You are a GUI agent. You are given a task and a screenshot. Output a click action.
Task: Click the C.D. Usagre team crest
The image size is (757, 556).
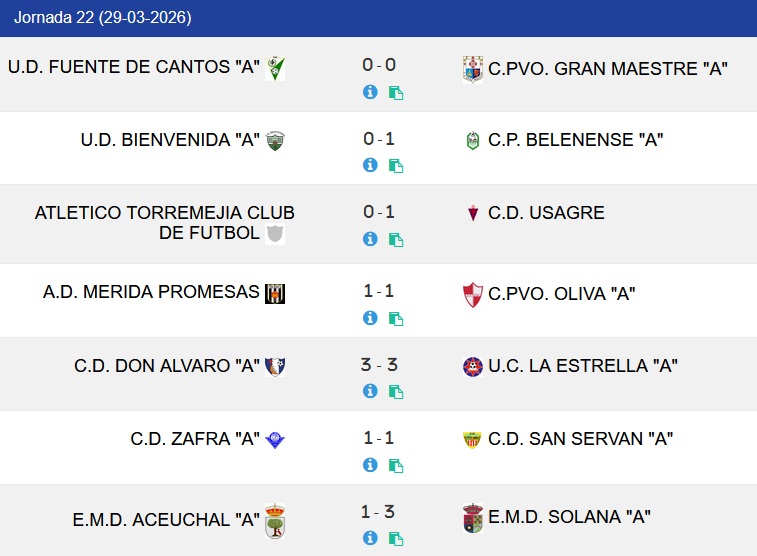pyautogui.click(x=473, y=213)
